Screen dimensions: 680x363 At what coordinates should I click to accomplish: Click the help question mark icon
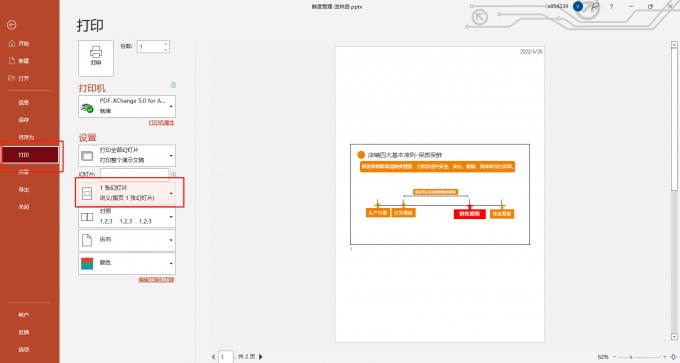(611, 7)
